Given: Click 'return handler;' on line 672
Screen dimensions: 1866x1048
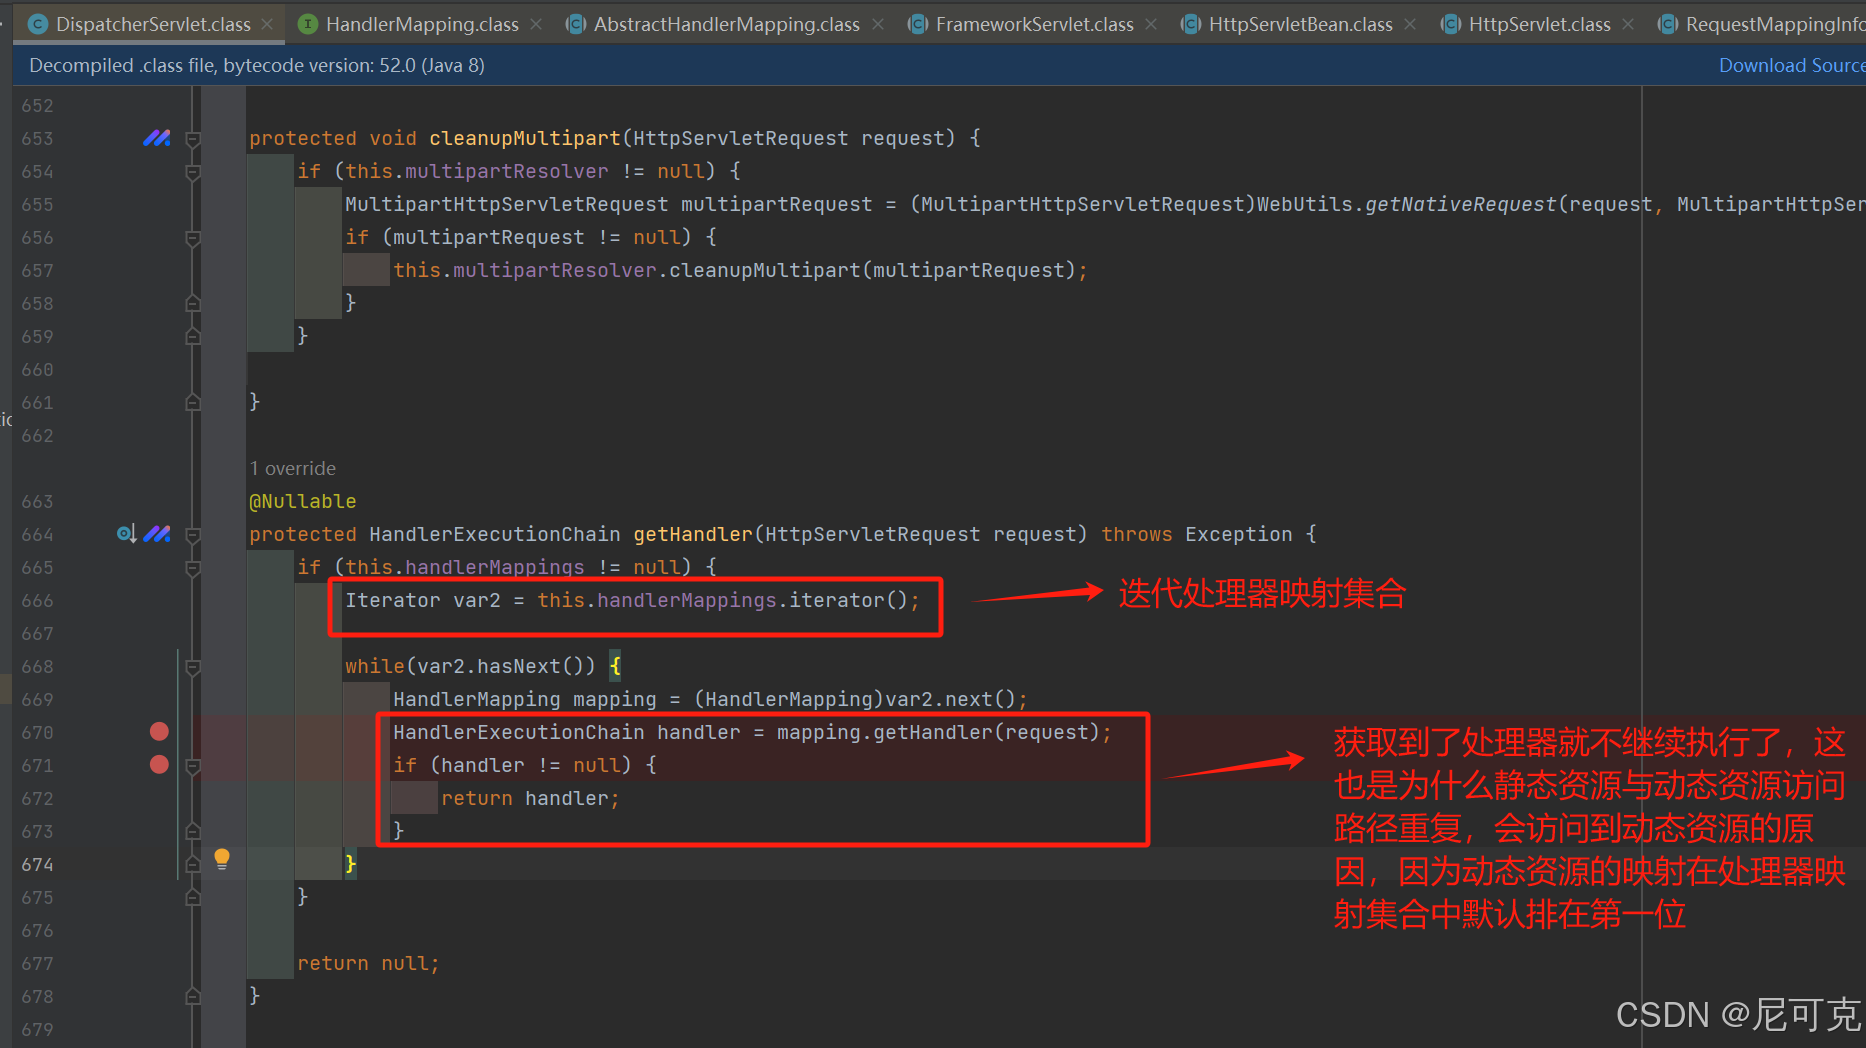Looking at the screenshot, I should (x=530, y=798).
